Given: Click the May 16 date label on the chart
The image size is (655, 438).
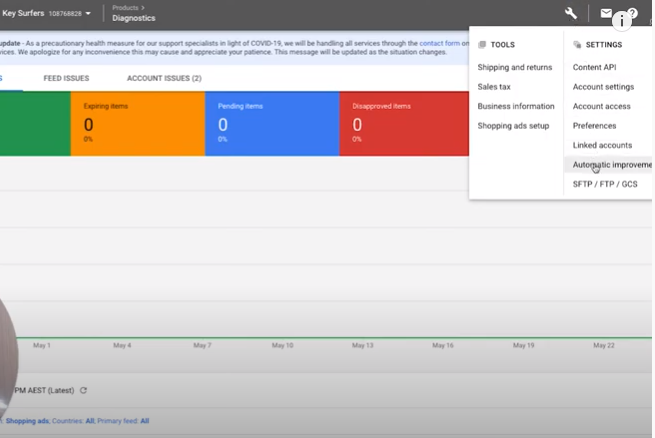Looking at the screenshot, I should click(443, 345).
